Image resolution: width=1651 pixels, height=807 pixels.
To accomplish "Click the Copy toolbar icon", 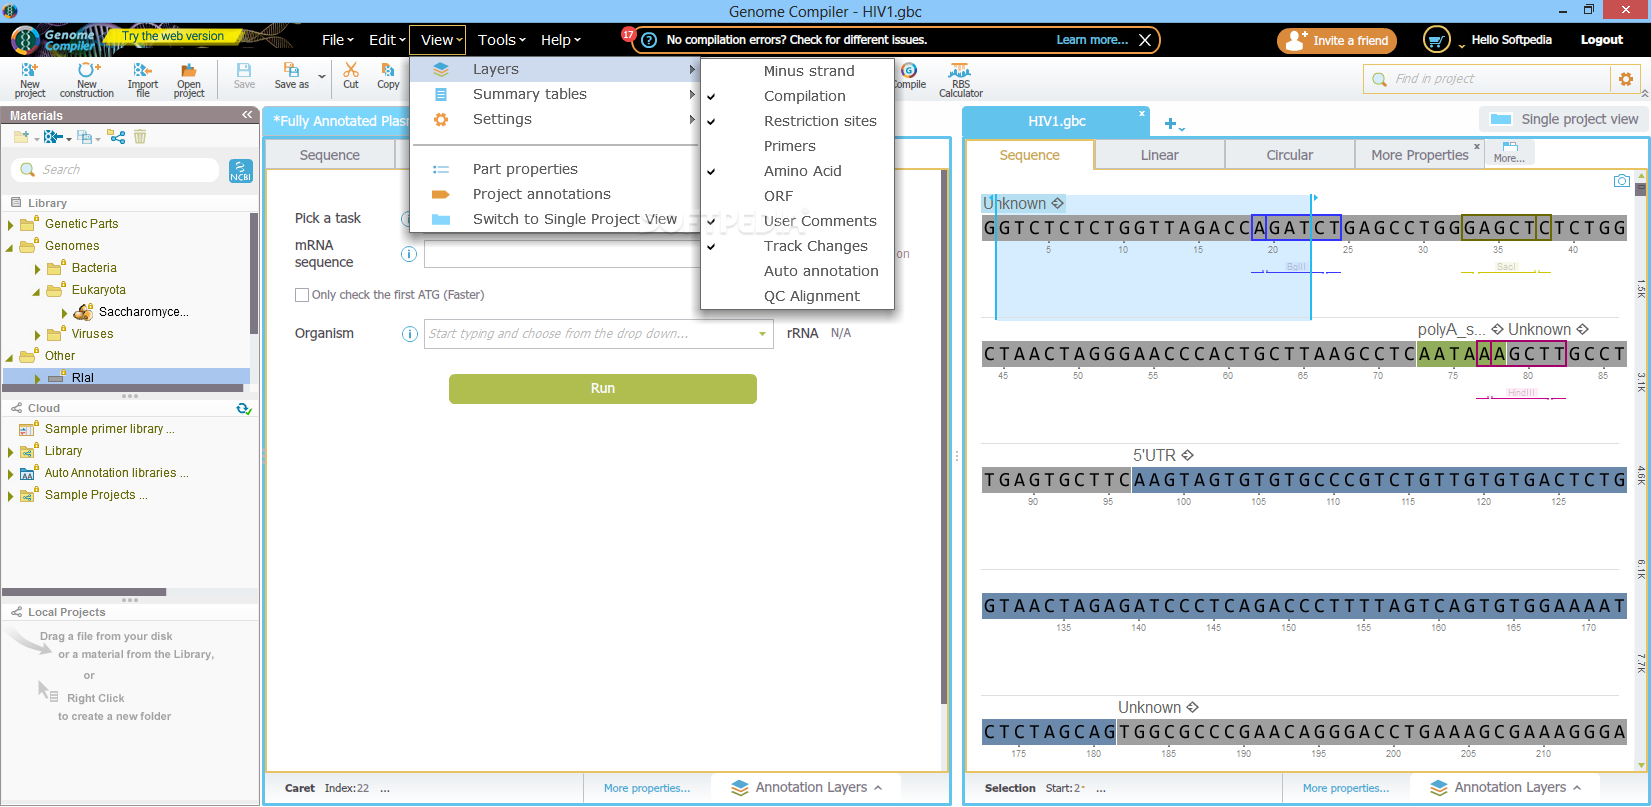I will 388,76.
